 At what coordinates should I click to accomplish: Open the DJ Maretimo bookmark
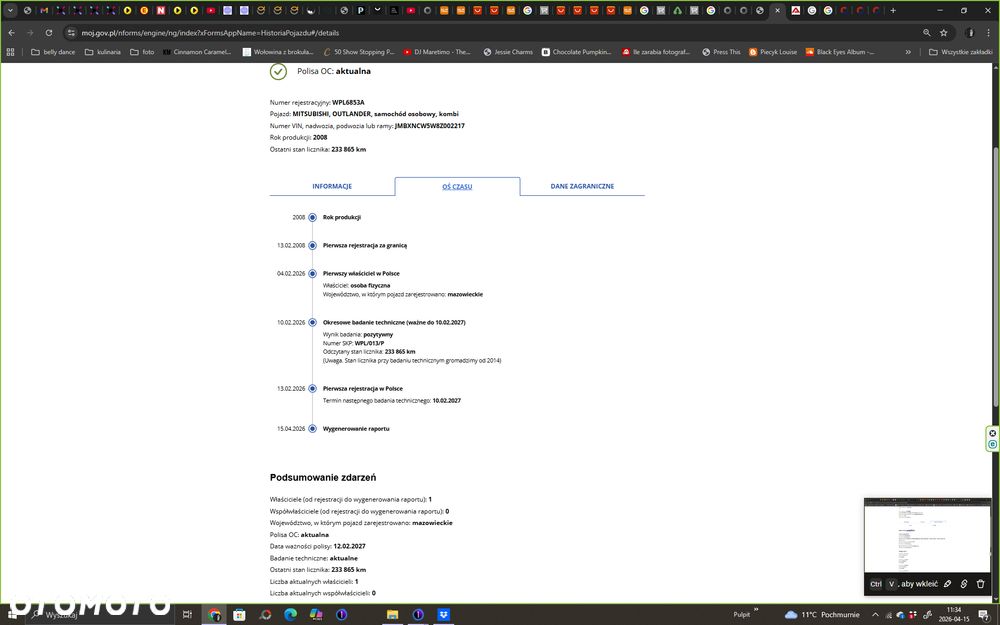click(x=437, y=52)
